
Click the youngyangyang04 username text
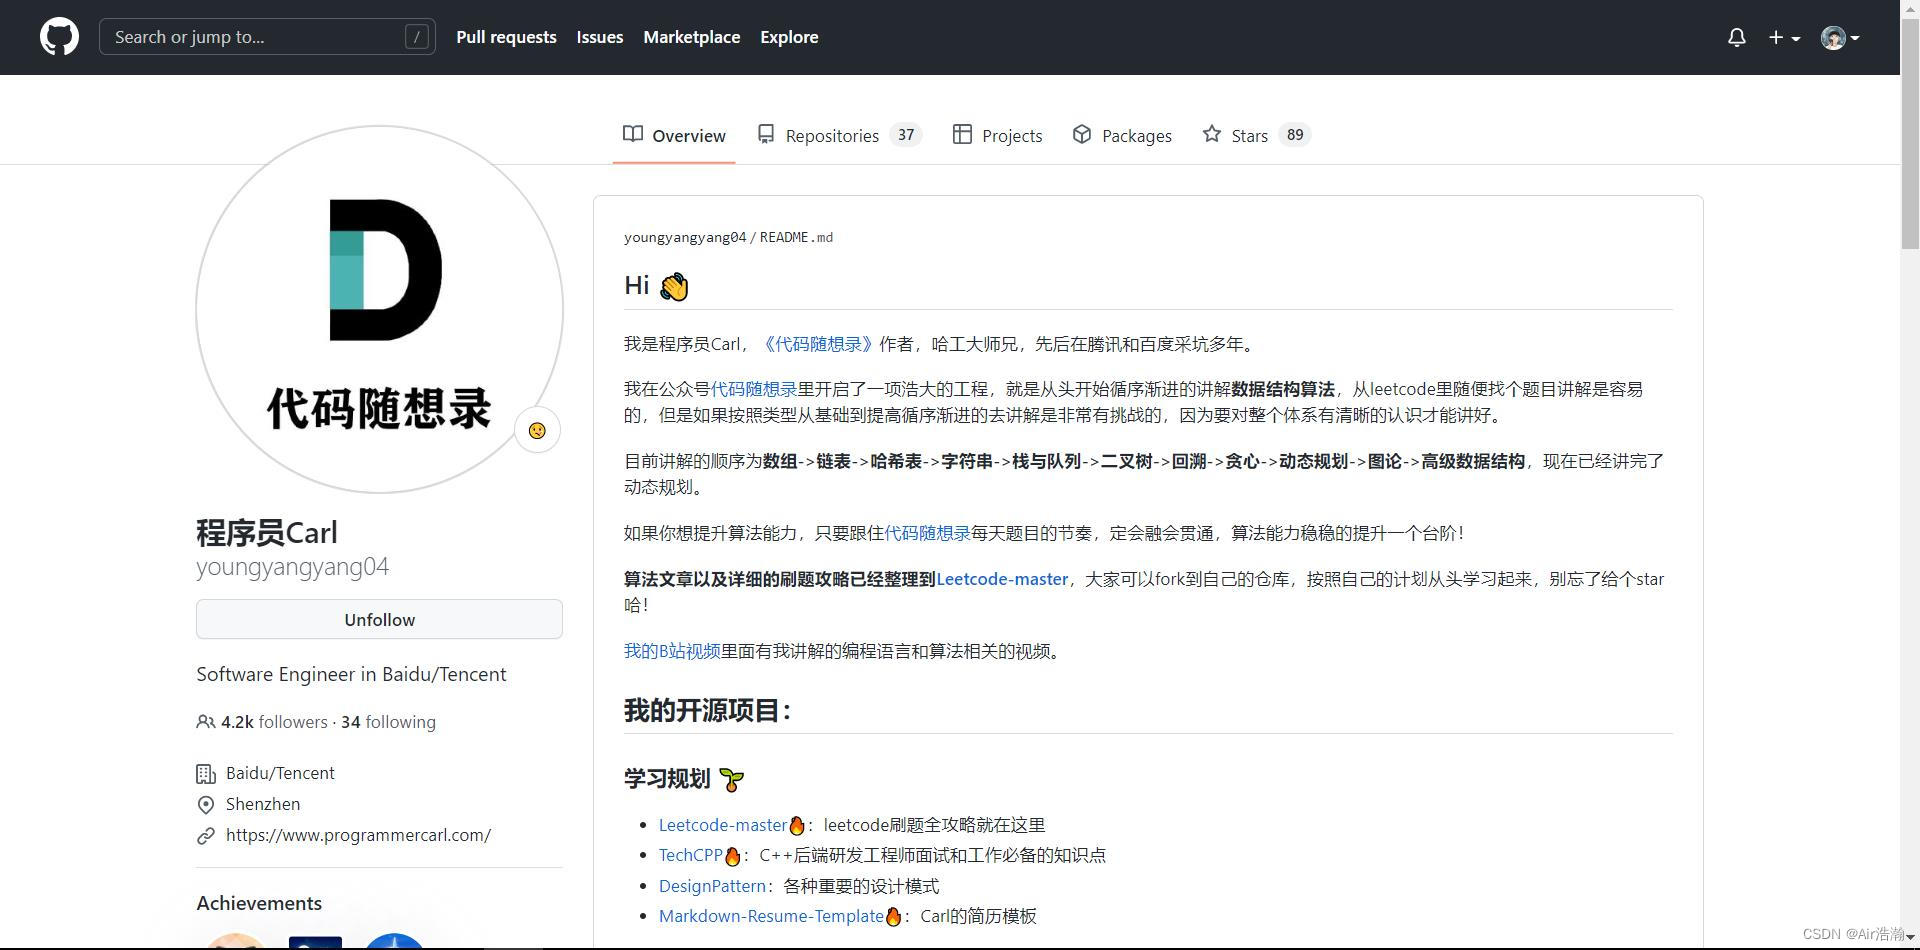tap(292, 567)
